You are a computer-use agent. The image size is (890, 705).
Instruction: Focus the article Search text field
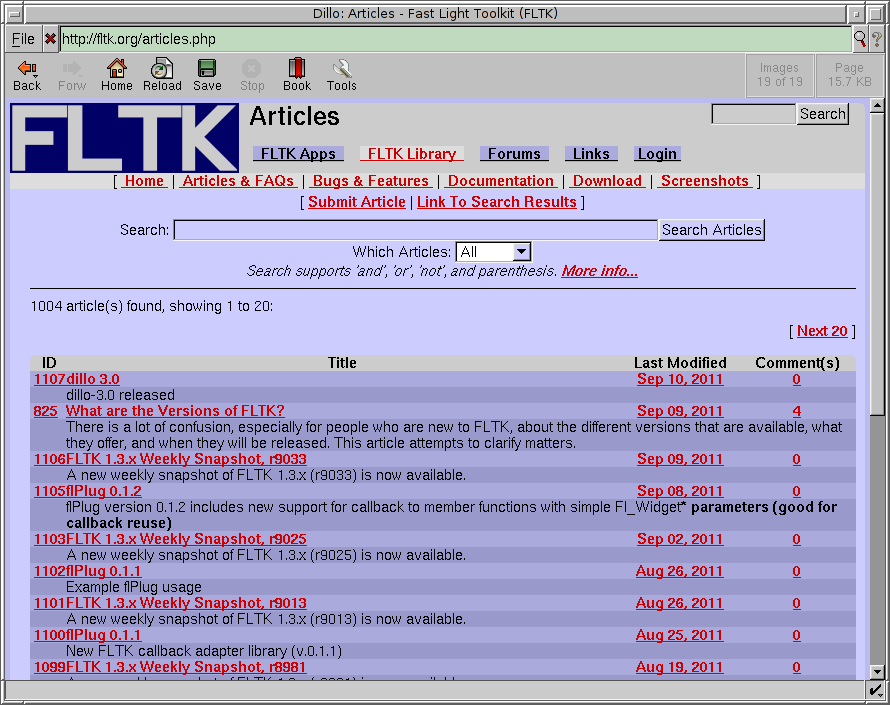pyautogui.click(x=415, y=230)
